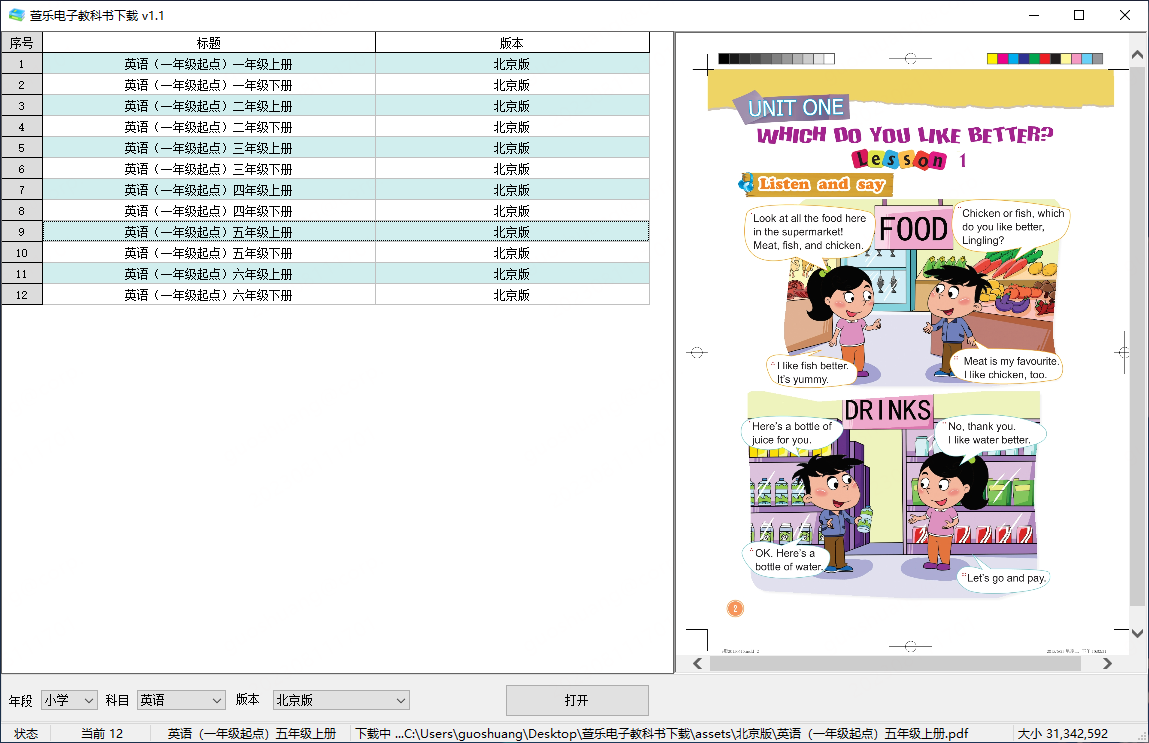Select row 英语（一年级起点）二年级上册
Image resolution: width=1149 pixels, height=743 pixels.
click(x=346, y=106)
